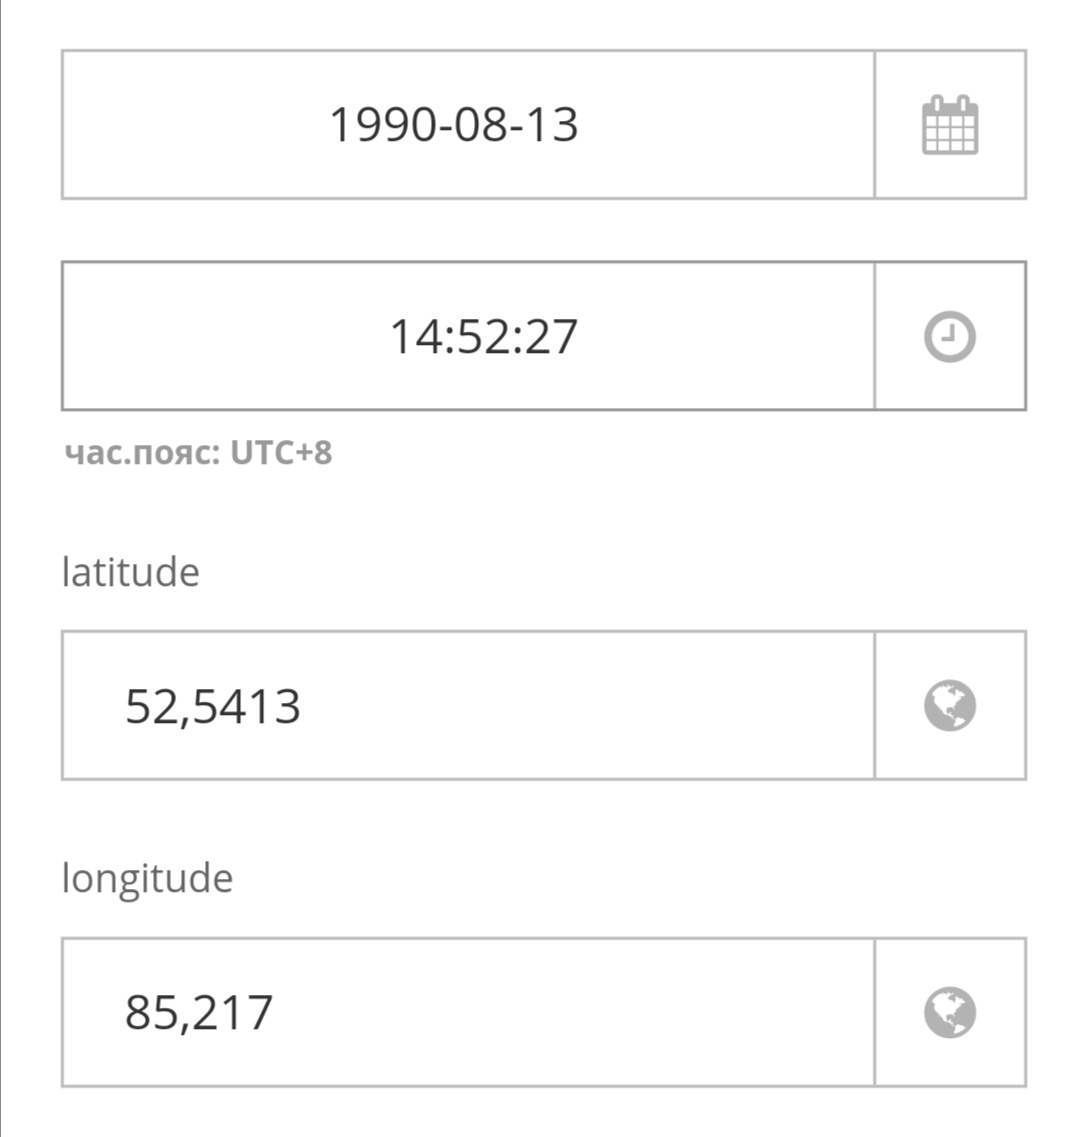Choose a date via the calendar button
The height and width of the screenshot is (1137, 1080).
point(950,125)
